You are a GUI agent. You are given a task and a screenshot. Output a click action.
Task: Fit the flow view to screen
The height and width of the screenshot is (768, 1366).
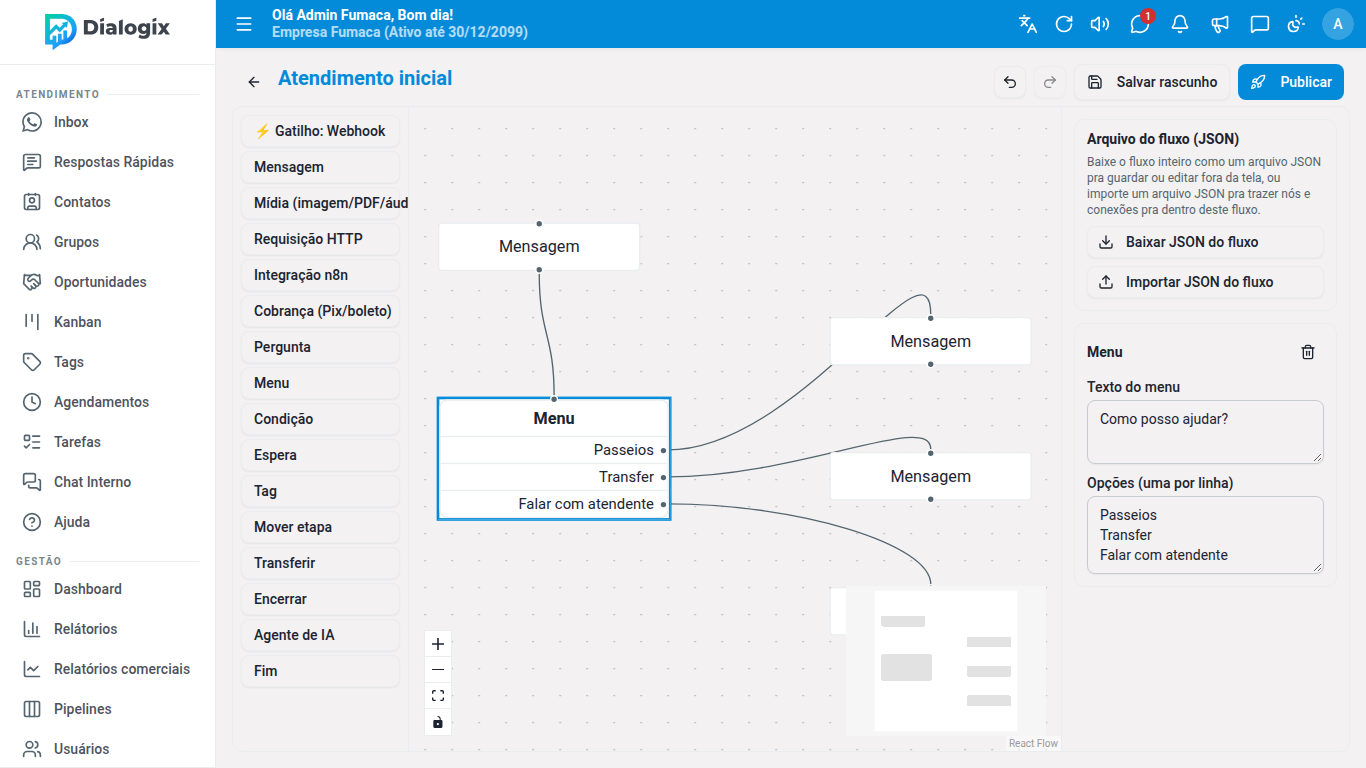tap(438, 696)
